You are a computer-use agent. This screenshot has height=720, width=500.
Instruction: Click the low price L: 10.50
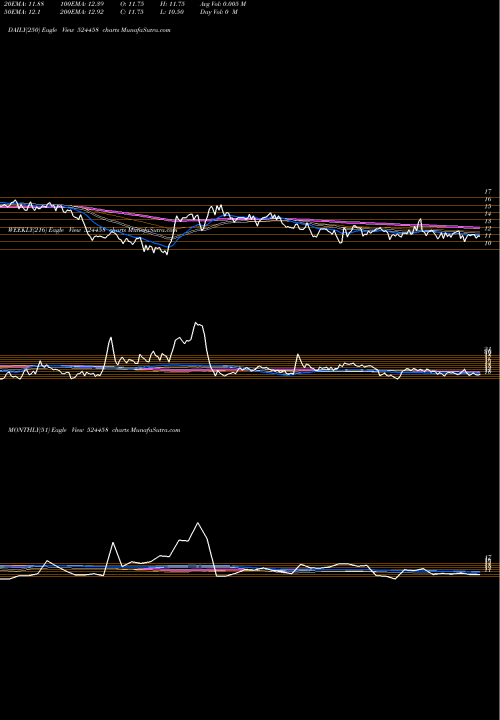[x=172, y=12]
